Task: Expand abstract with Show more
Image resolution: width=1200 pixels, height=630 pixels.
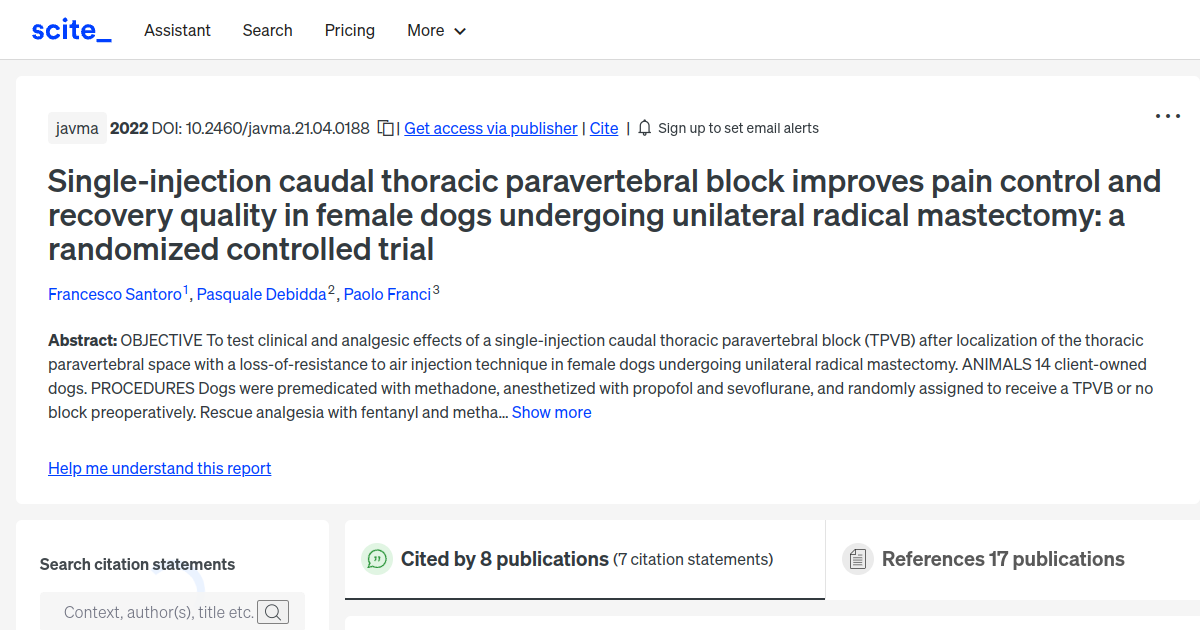Action: click(x=551, y=412)
